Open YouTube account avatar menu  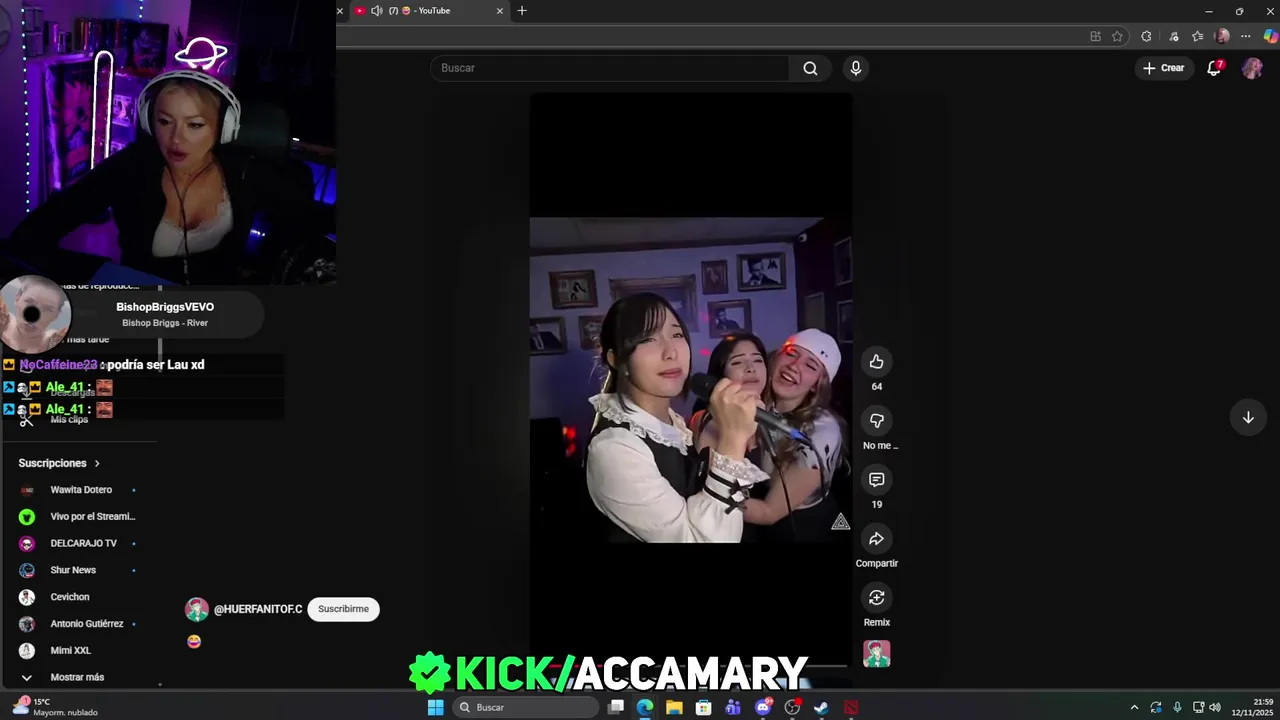click(x=1252, y=68)
